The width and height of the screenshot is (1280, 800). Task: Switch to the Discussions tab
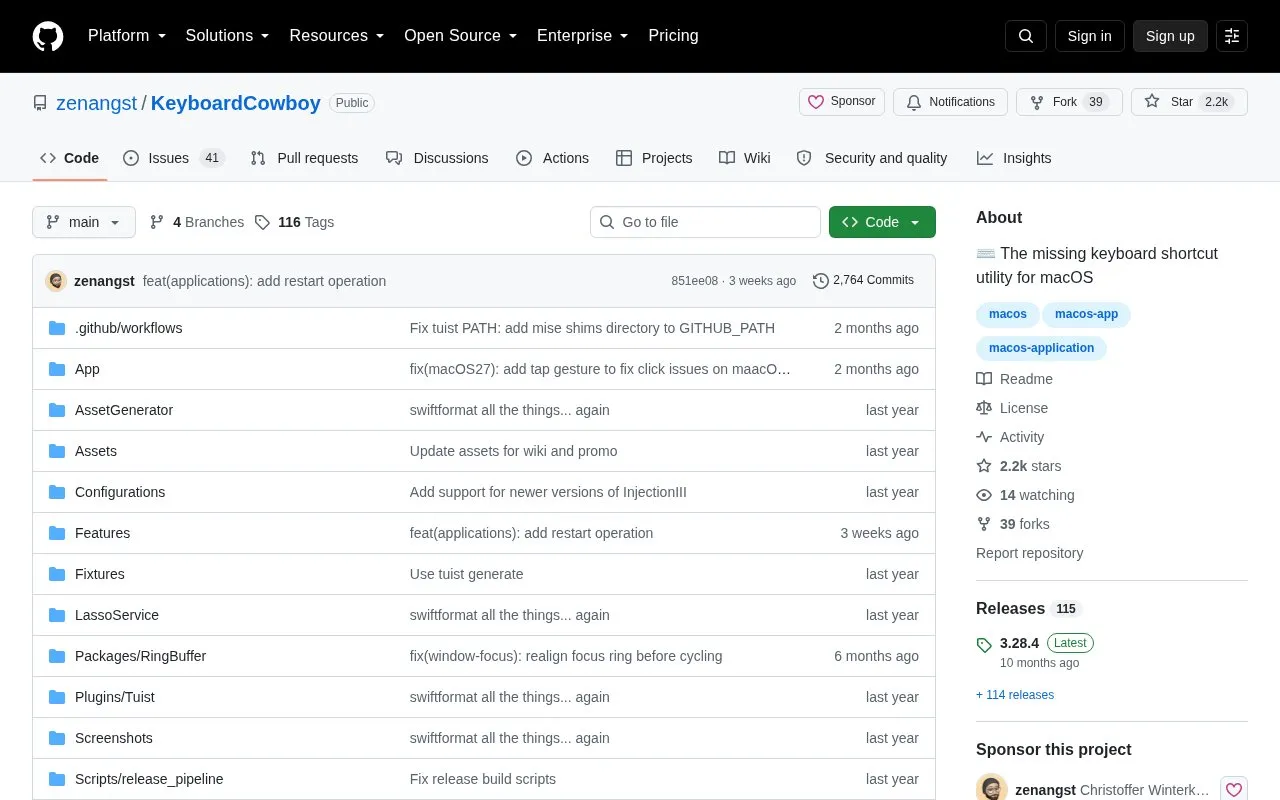point(437,158)
